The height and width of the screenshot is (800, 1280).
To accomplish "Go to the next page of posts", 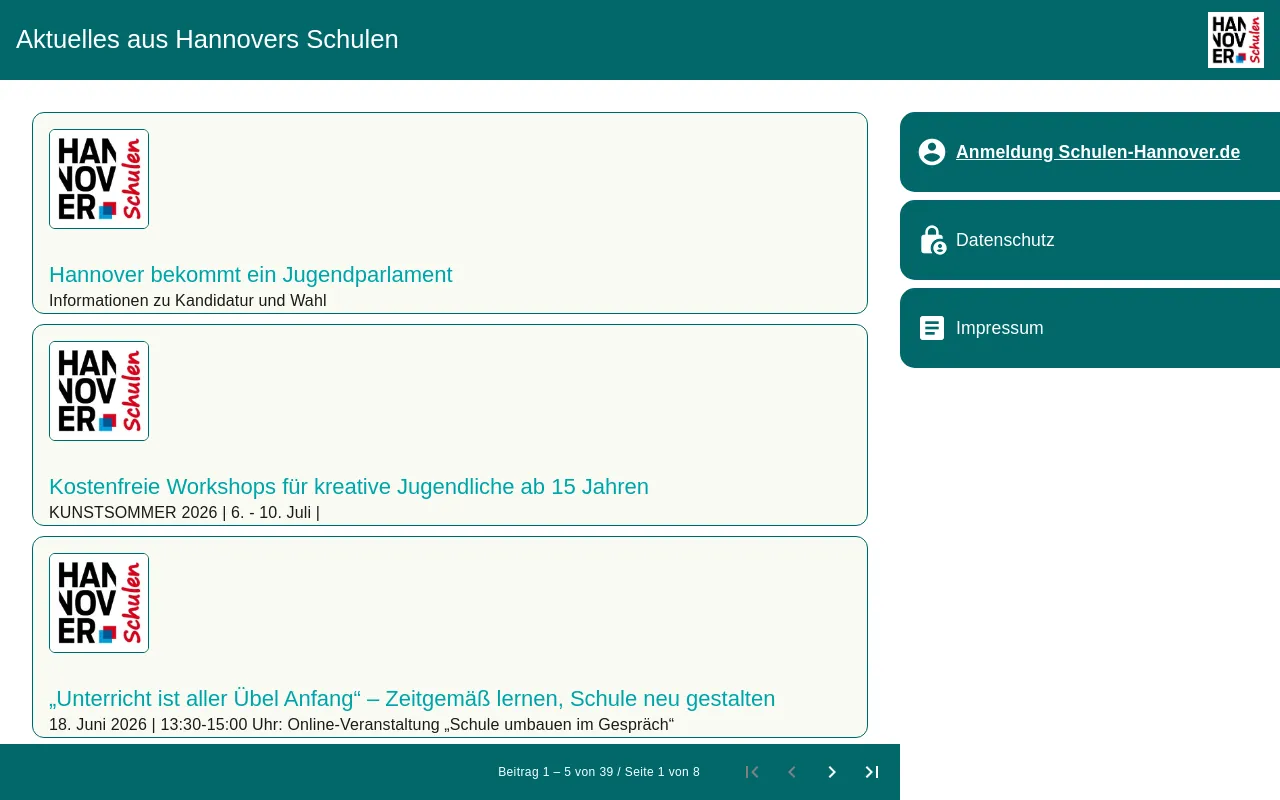I will 832,772.
